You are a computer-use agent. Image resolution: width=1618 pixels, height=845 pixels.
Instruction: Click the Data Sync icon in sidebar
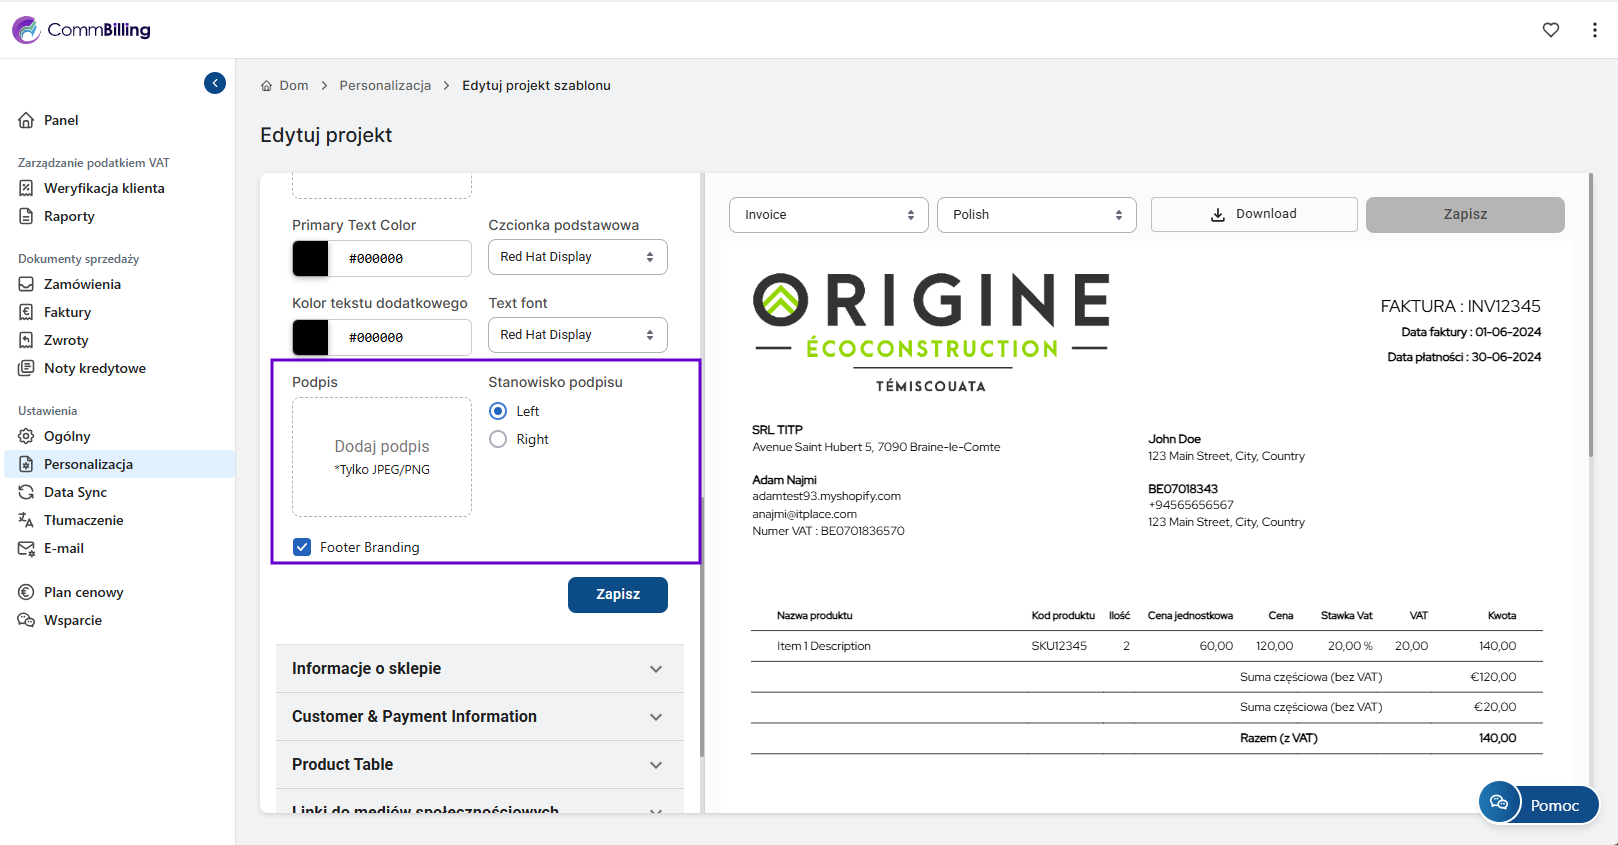tap(27, 492)
